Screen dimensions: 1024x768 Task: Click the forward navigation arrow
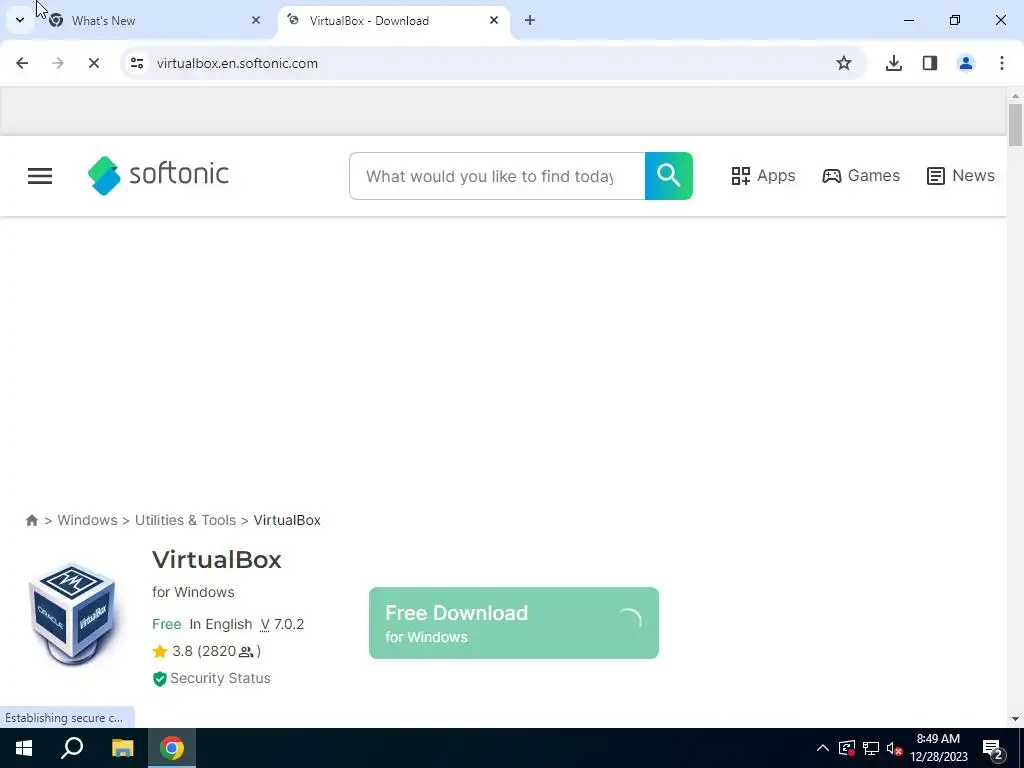58,63
